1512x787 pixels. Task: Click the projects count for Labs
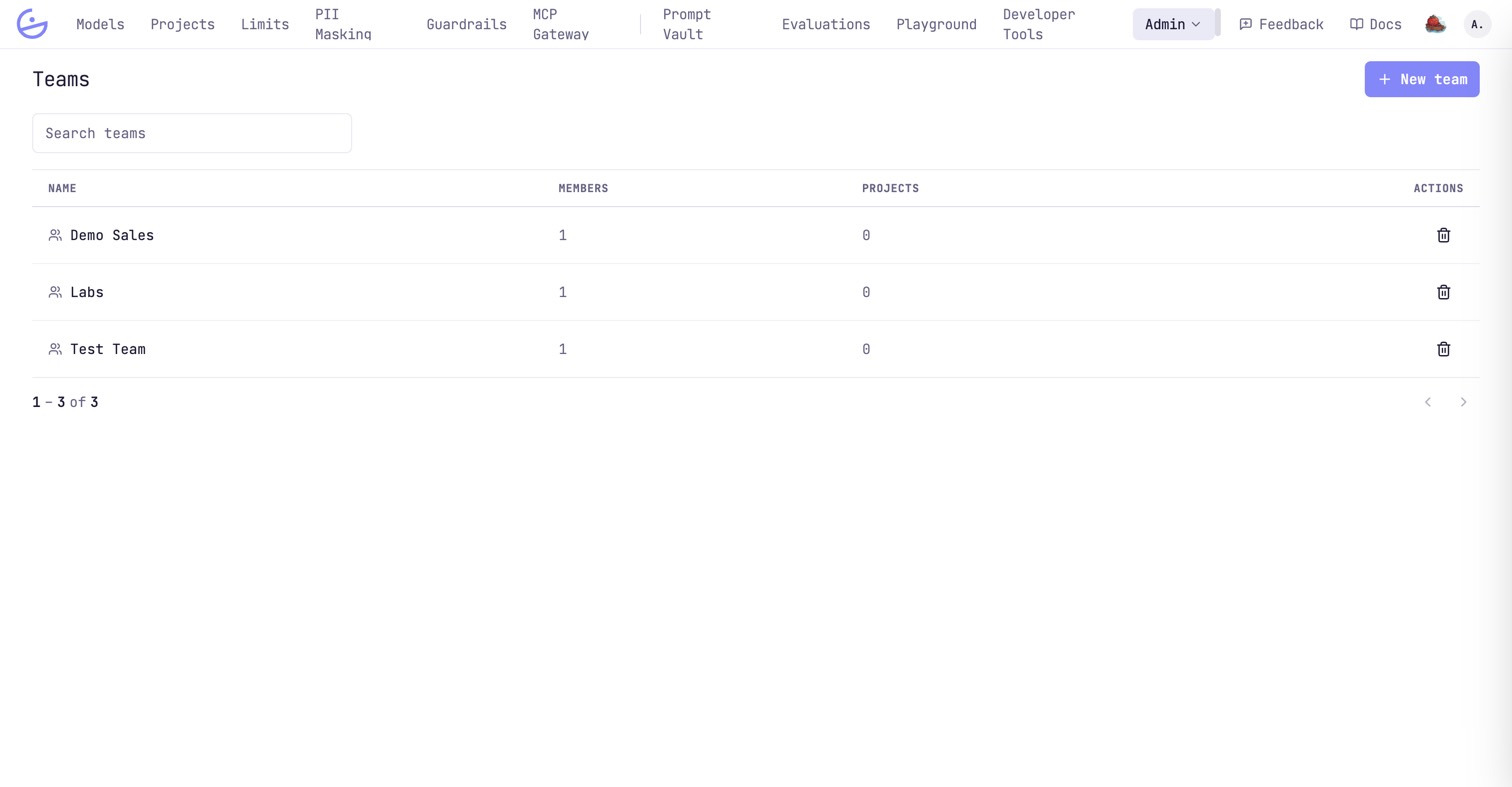click(866, 292)
